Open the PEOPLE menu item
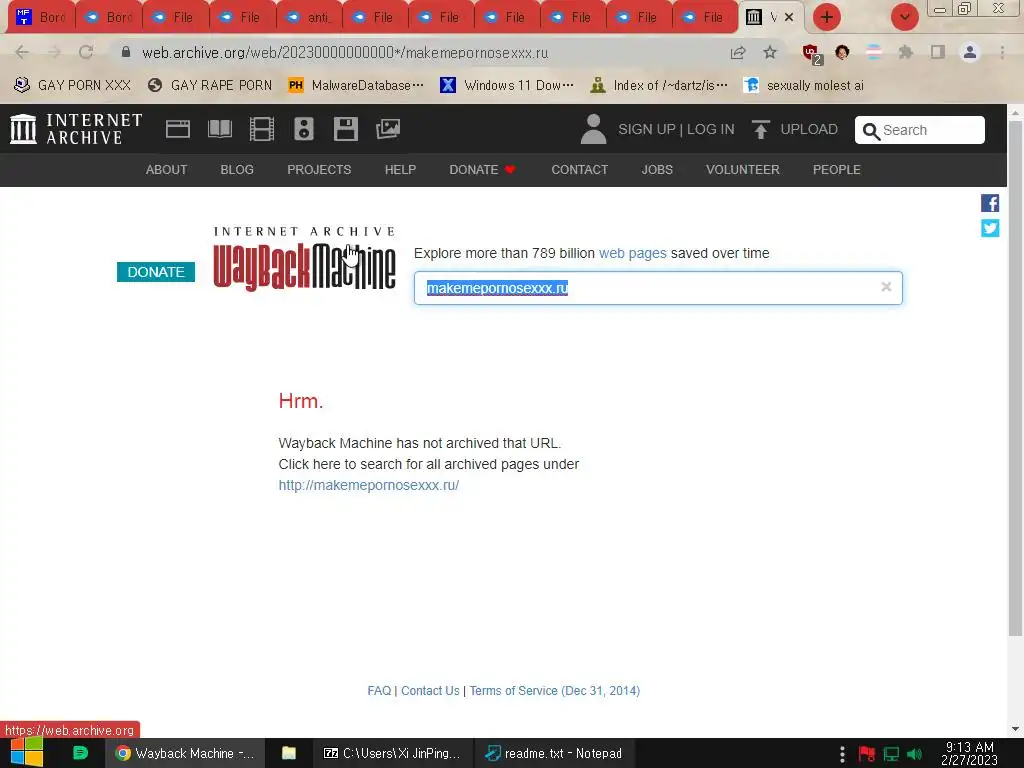The width and height of the screenshot is (1024, 768). [x=837, y=170]
